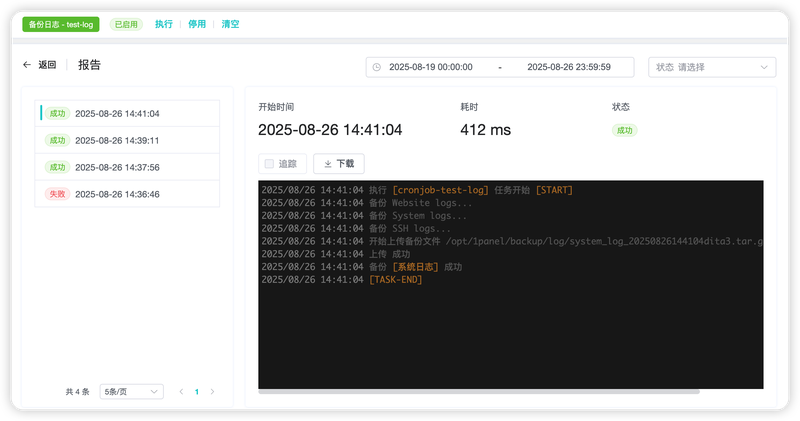The width and height of the screenshot is (800, 421).
Task: Toggle the 追踪 checkbox
Action: click(x=269, y=164)
